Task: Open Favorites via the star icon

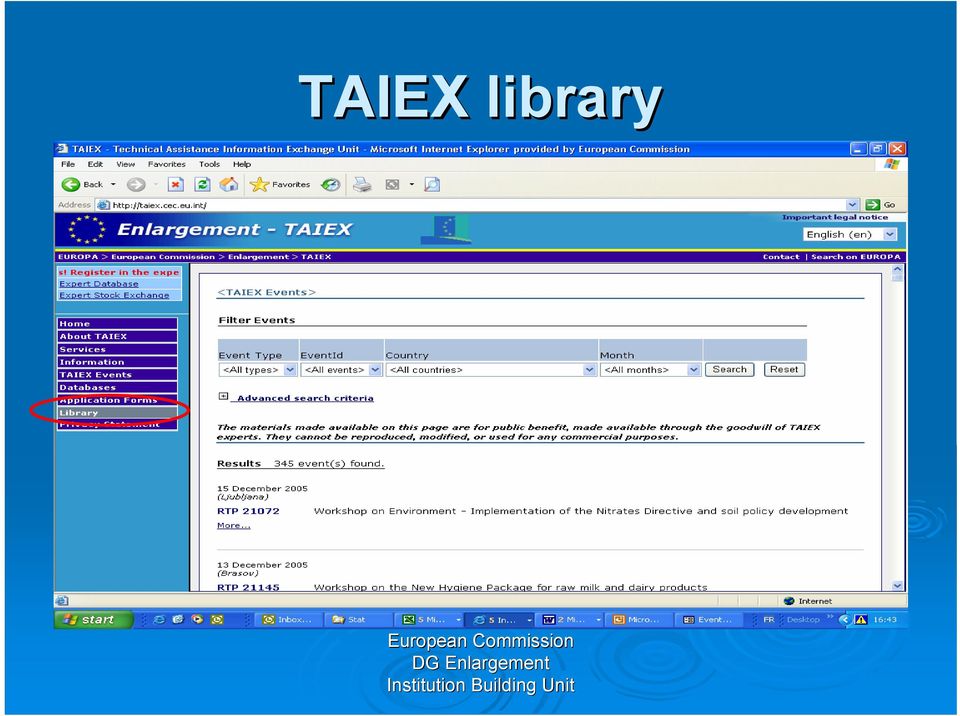Action: (259, 184)
